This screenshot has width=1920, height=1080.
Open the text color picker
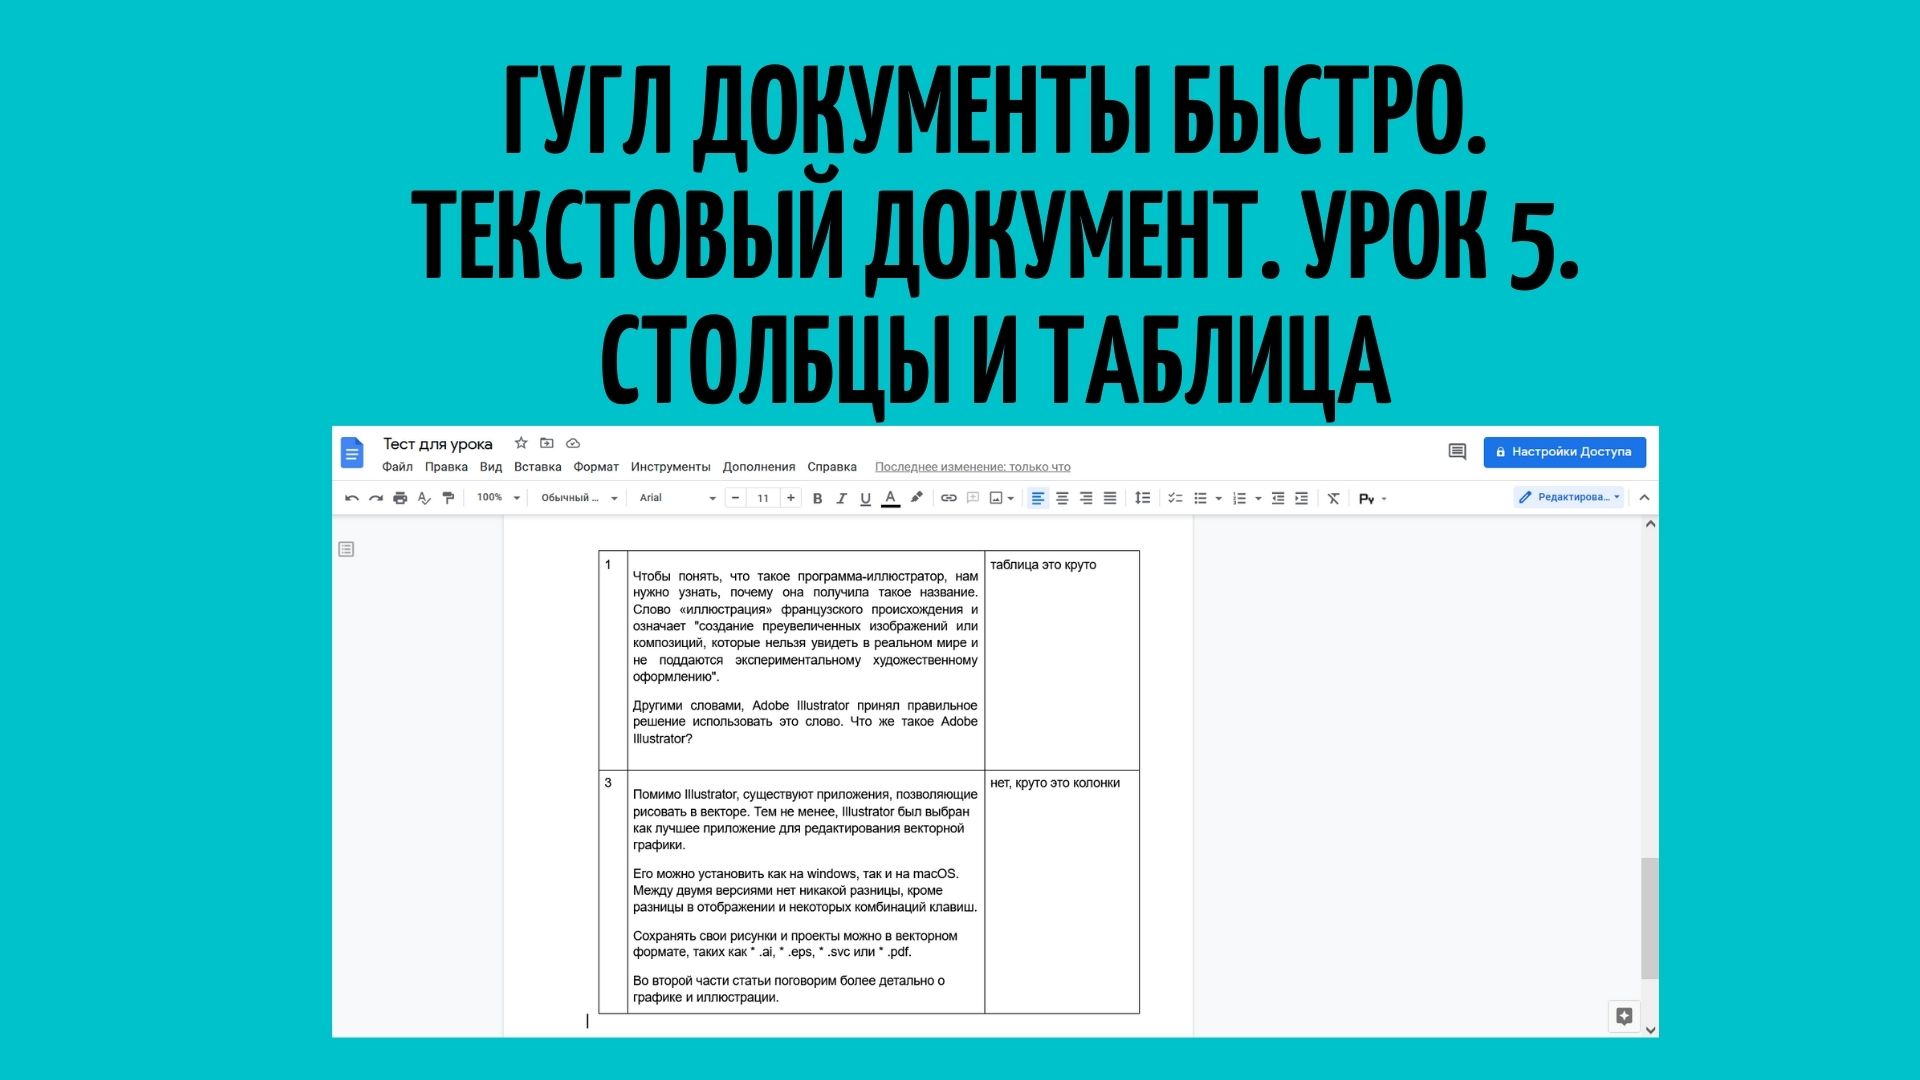890,498
